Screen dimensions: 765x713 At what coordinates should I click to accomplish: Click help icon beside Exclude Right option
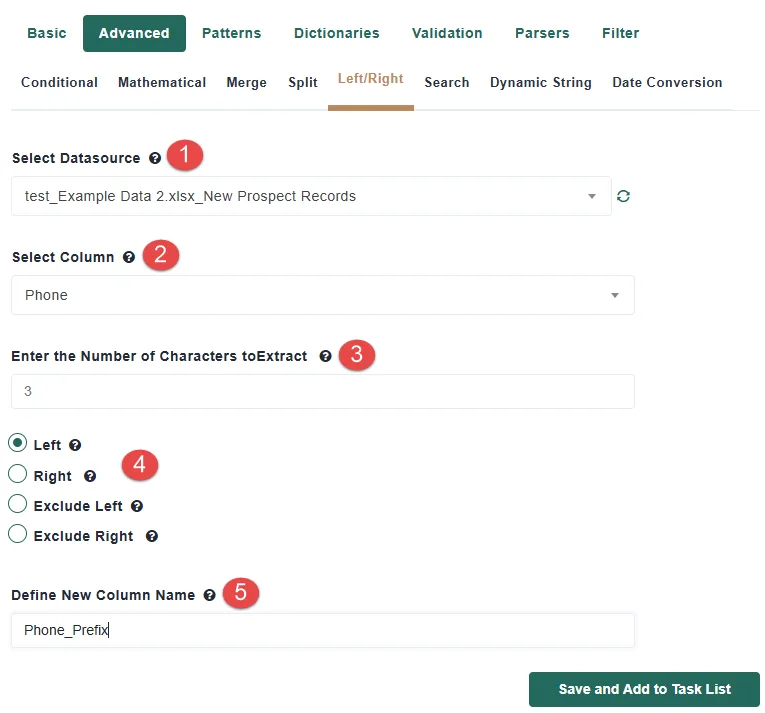[152, 536]
